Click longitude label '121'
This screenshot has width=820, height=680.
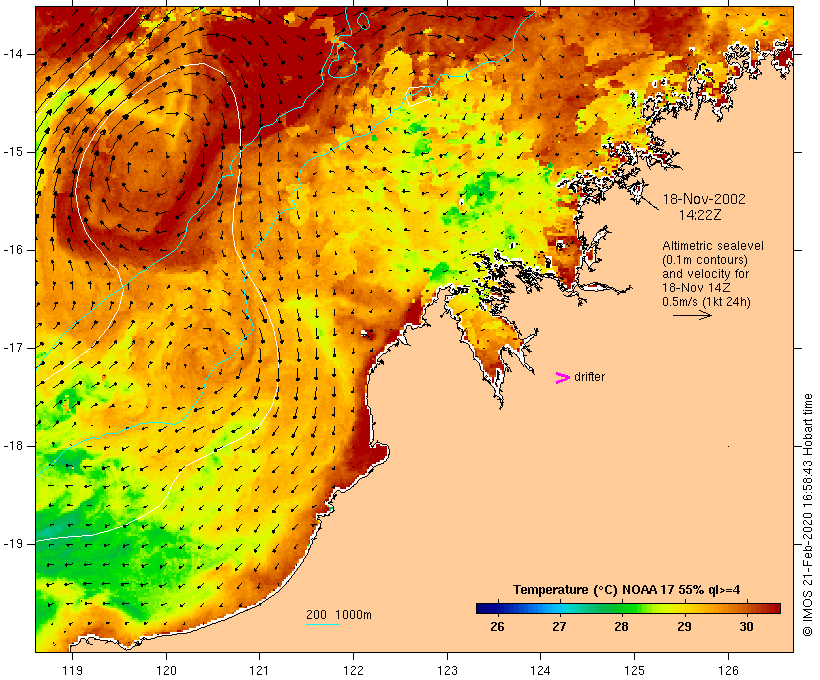[x=259, y=670]
